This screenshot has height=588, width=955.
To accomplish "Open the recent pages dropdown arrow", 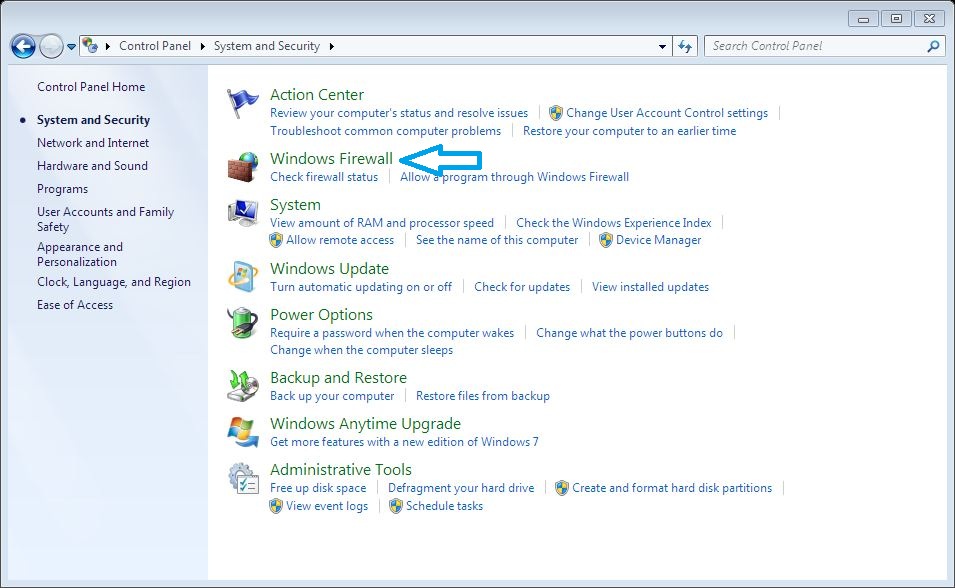I will click(71, 46).
